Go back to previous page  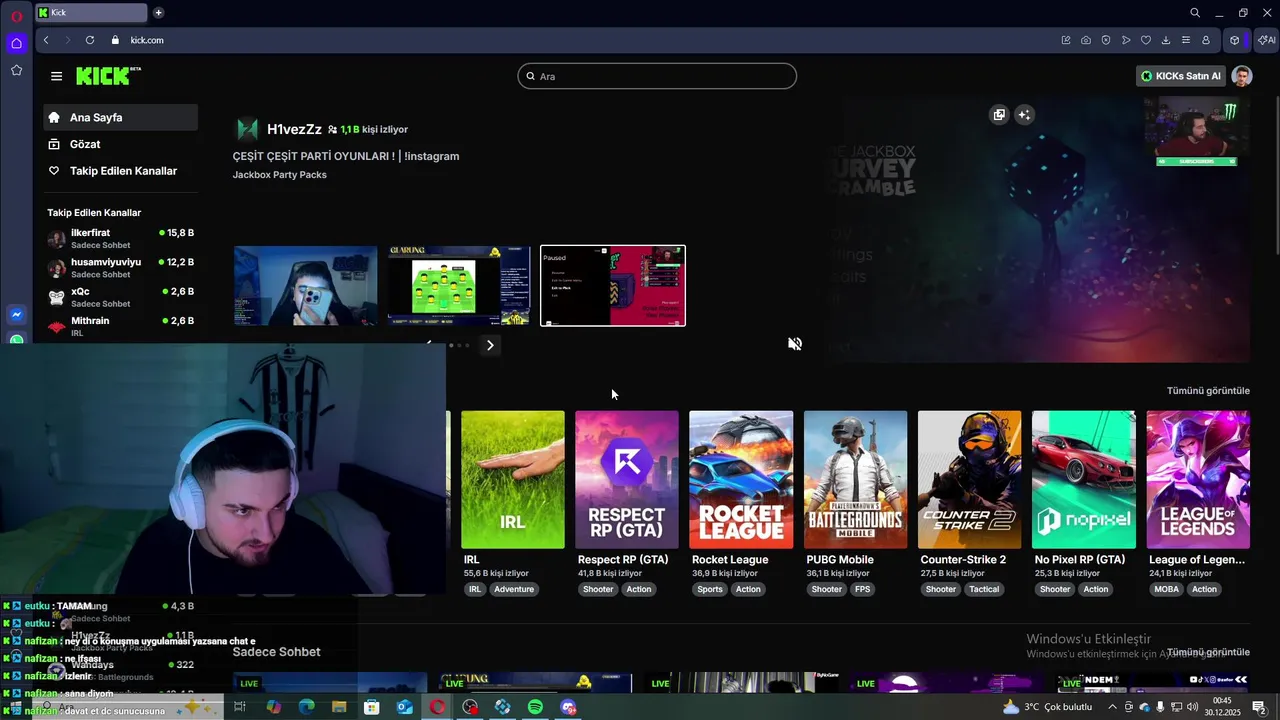[46, 40]
